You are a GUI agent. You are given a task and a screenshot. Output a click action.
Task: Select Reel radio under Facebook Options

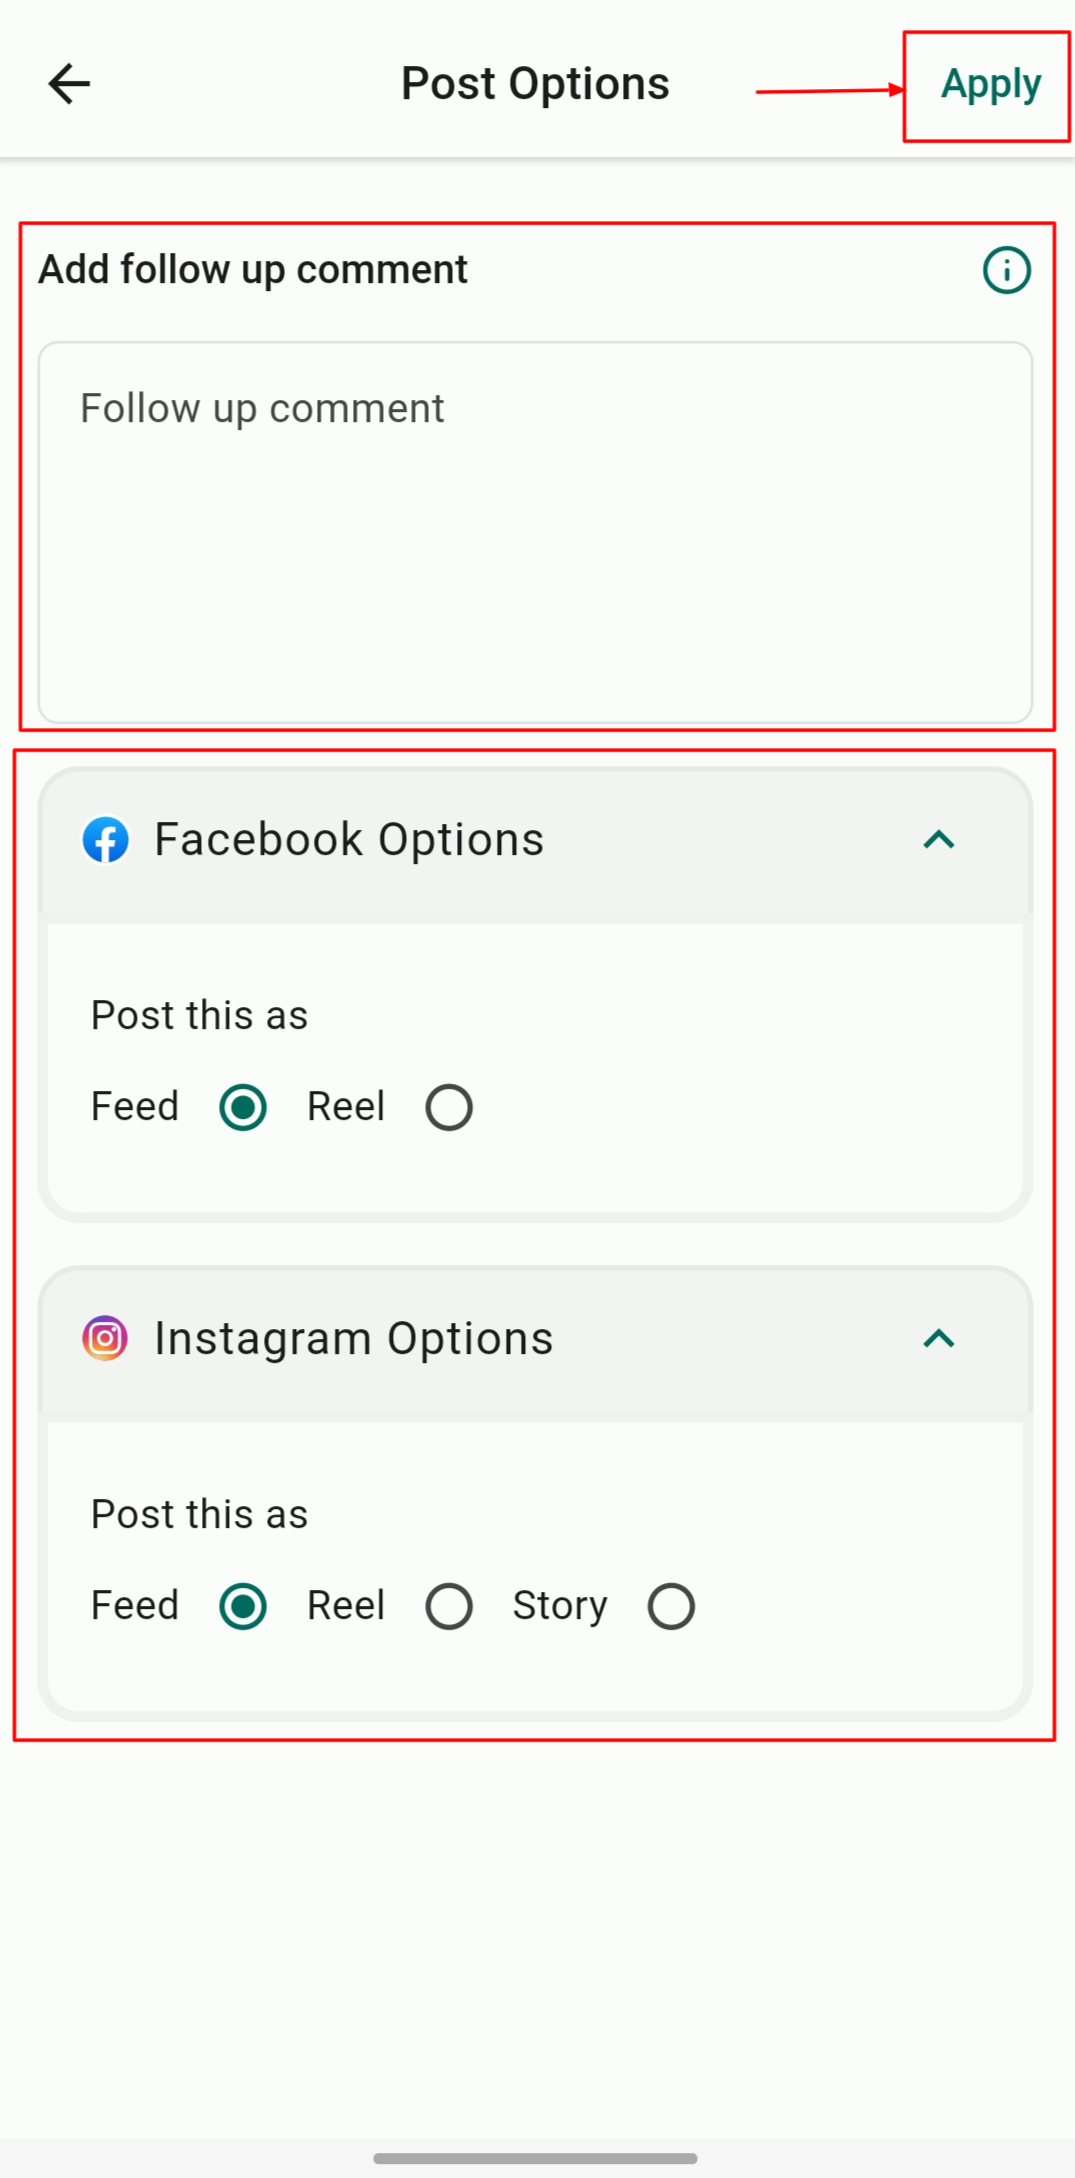[449, 1107]
